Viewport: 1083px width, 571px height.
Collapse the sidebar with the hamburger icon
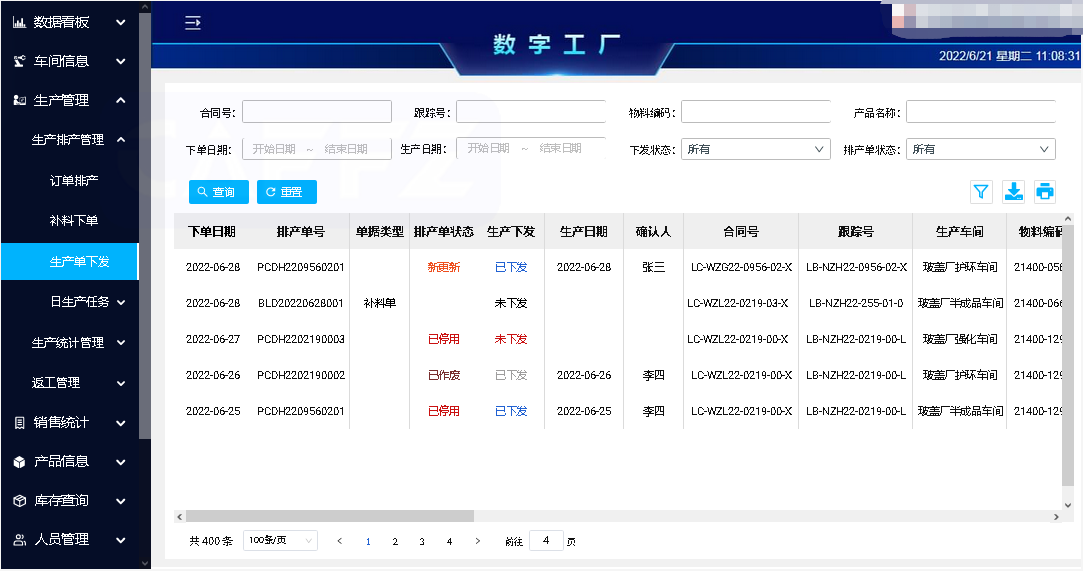coord(193,23)
